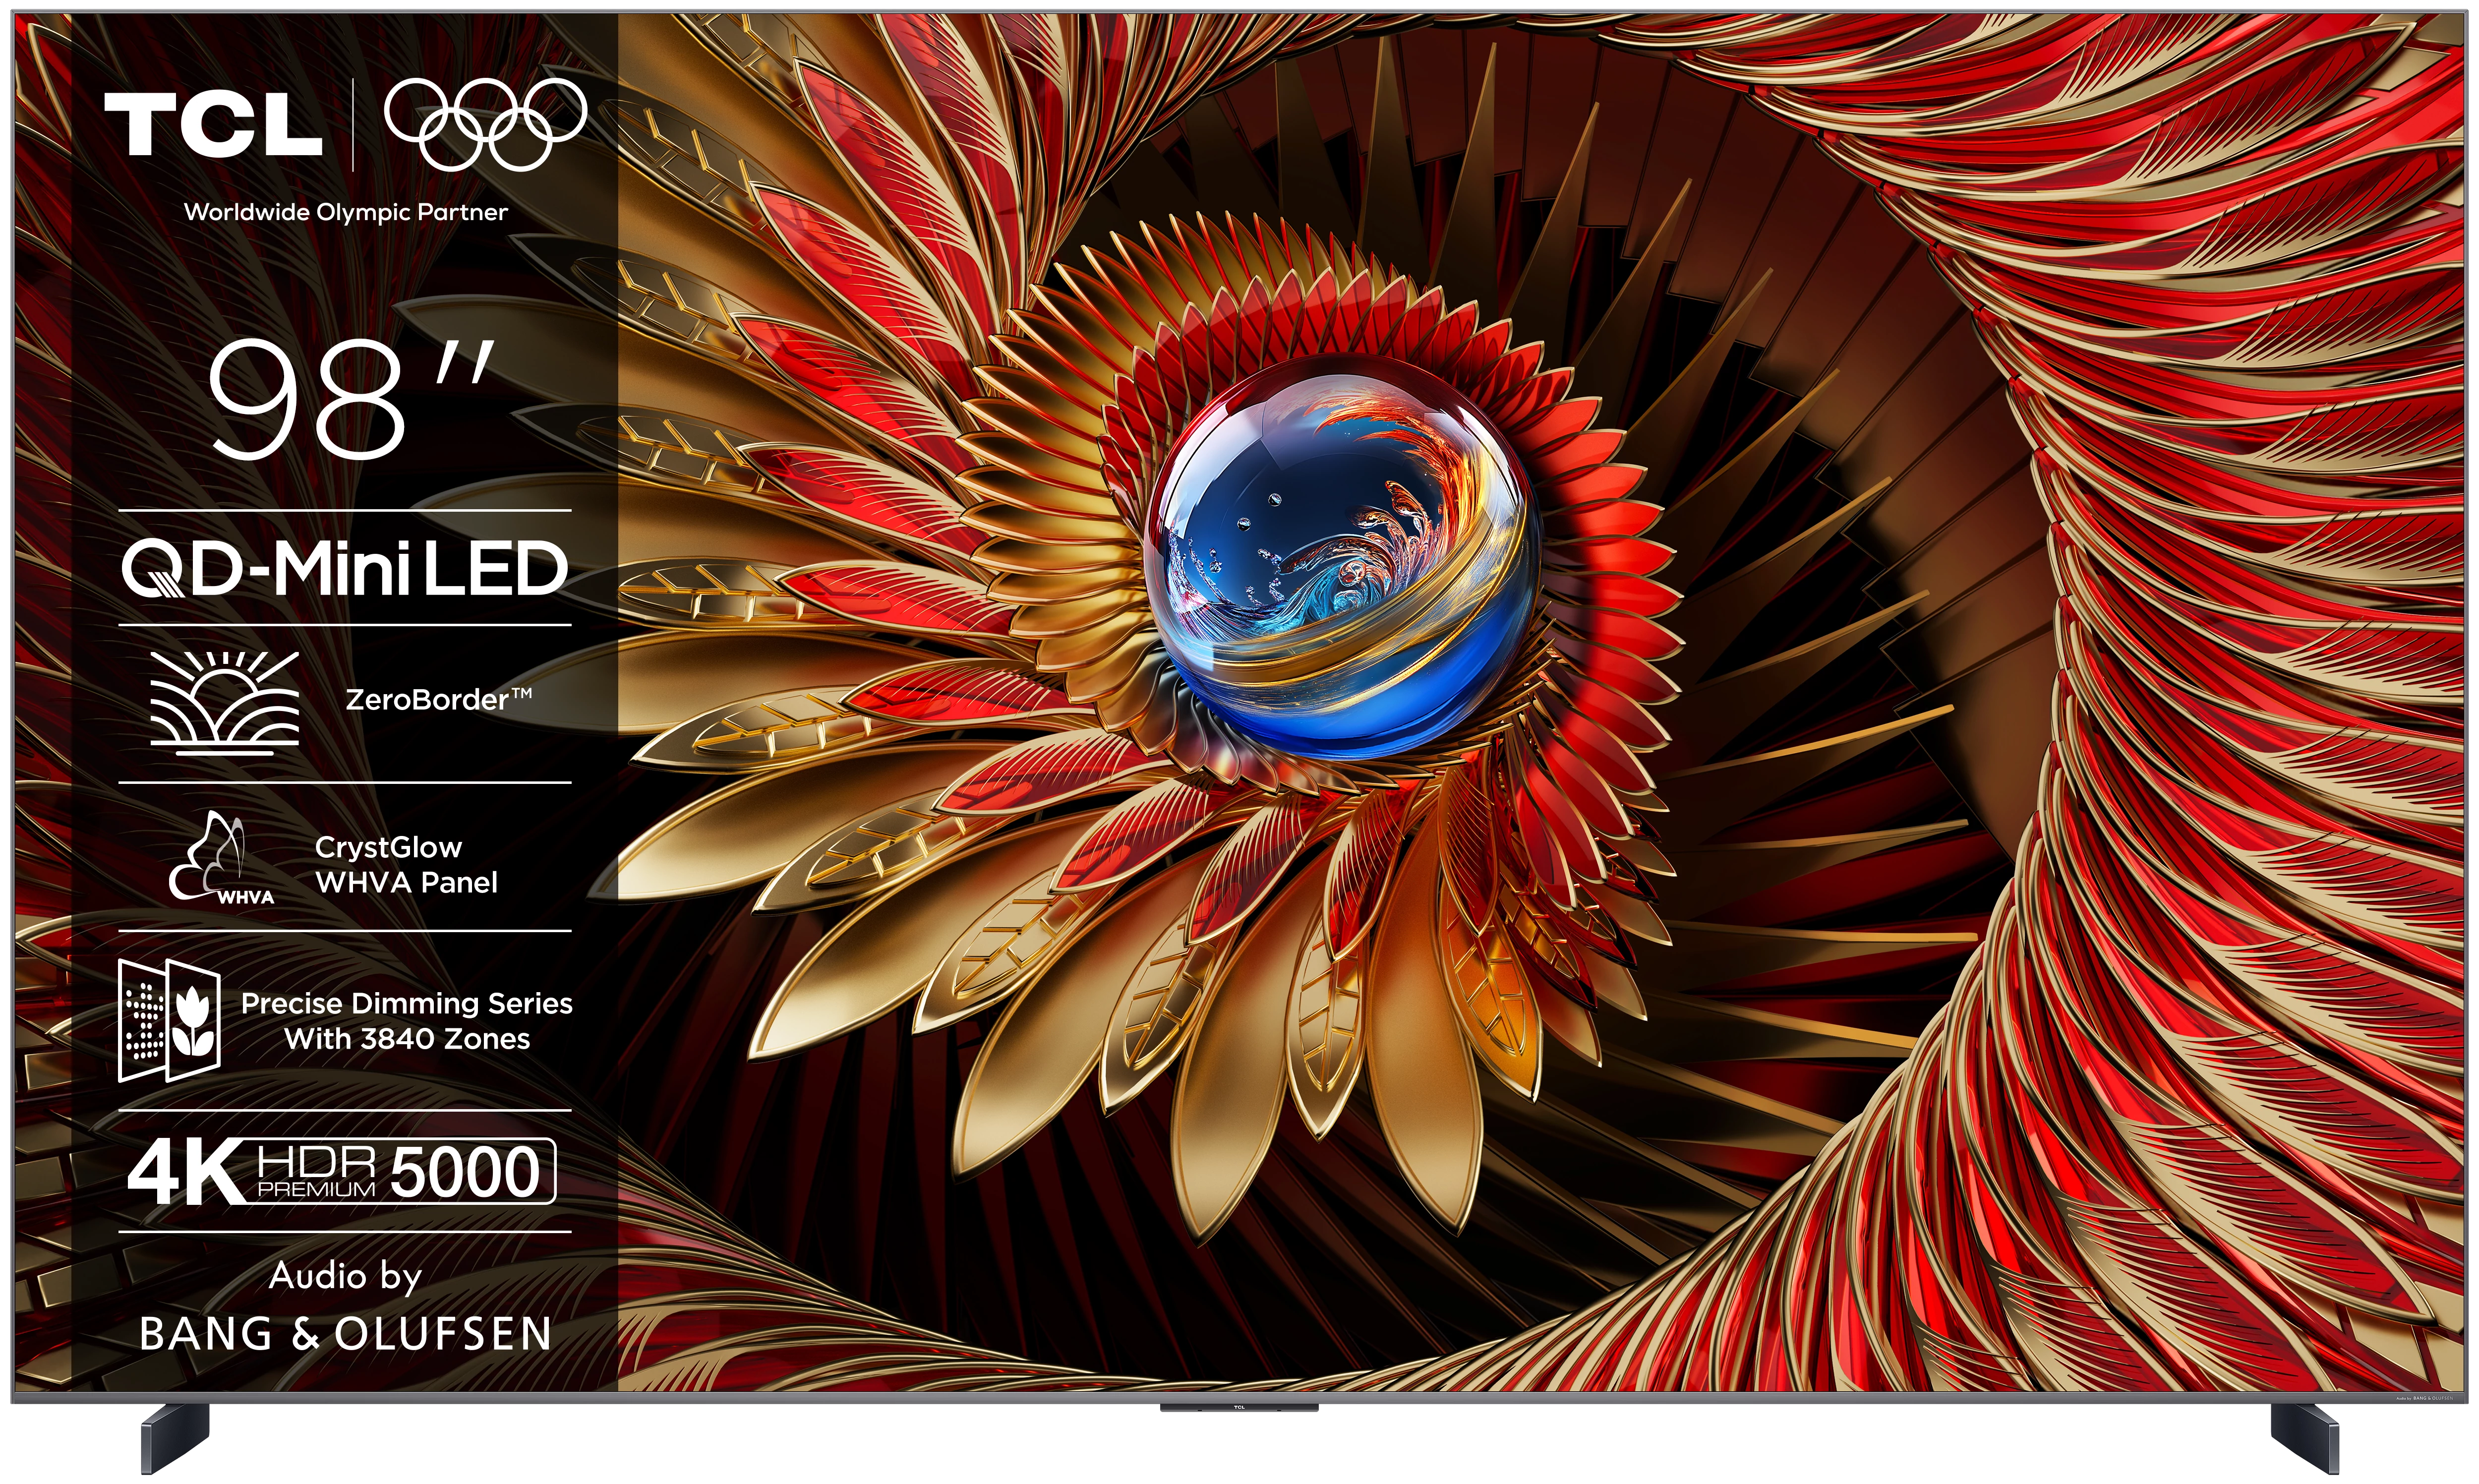Click the CrystGlow WHVA Panel text
Viewport: 2479px width, 1484px height.
(x=405, y=865)
